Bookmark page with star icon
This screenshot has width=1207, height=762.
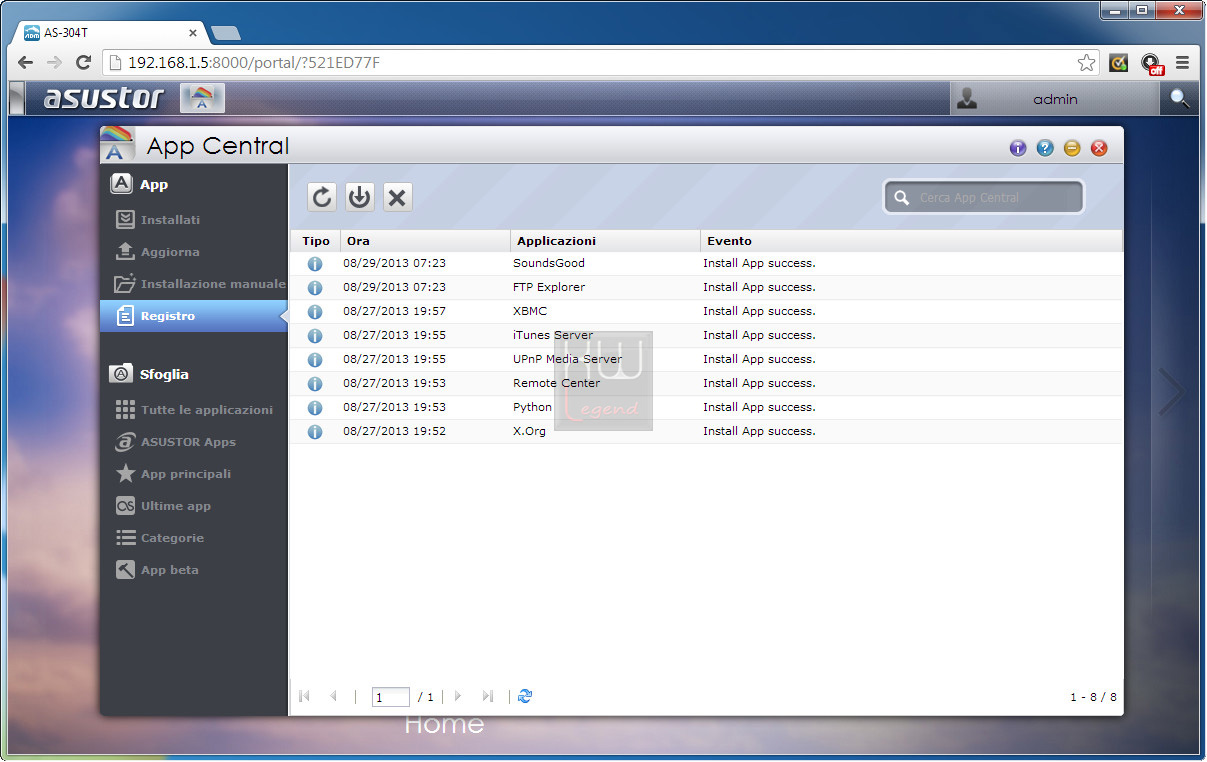(x=1086, y=63)
